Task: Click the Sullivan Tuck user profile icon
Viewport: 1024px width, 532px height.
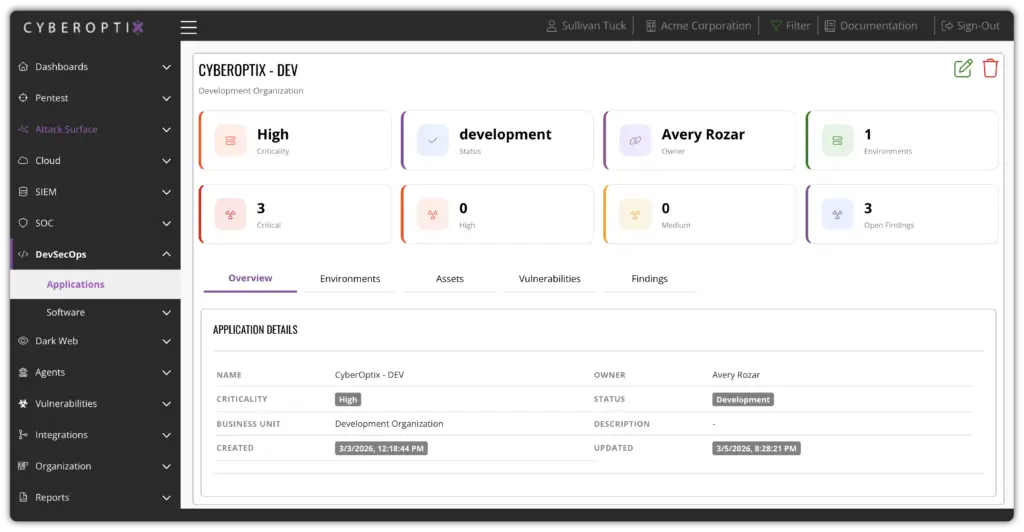Action: coord(551,26)
